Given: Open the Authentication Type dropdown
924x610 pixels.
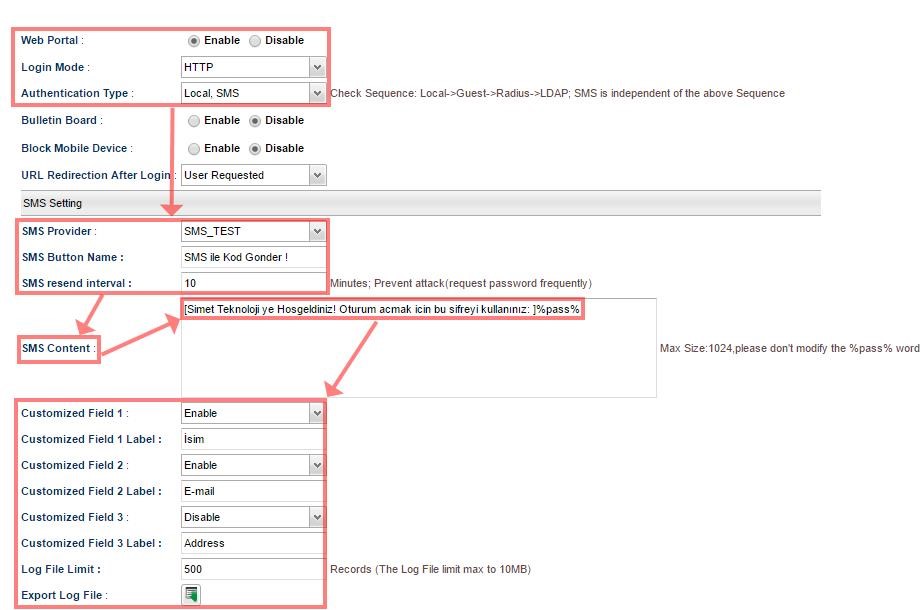Looking at the screenshot, I should (x=254, y=93).
